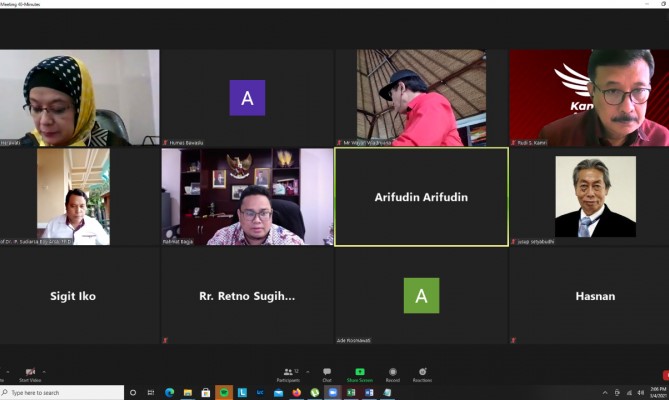Click the green Share Screen icon
Image resolution: width=669 pixels, height=400 pixels.
(359, 372)
